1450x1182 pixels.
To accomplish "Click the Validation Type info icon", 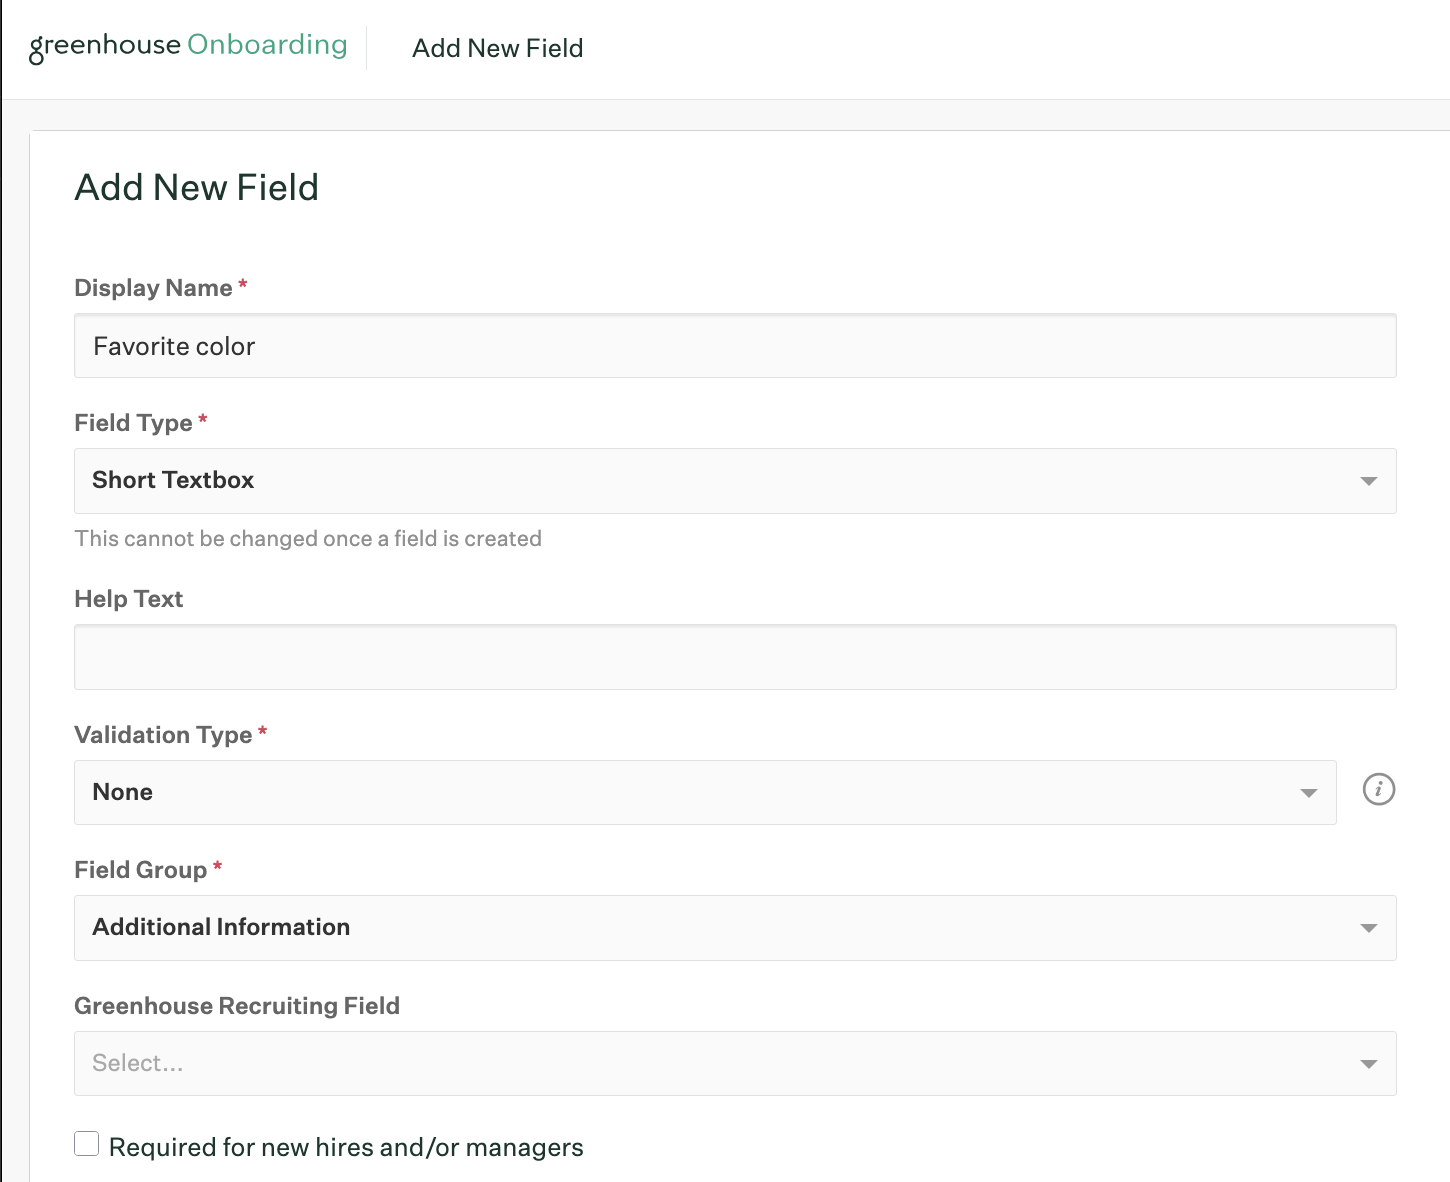I will 1378,790.
